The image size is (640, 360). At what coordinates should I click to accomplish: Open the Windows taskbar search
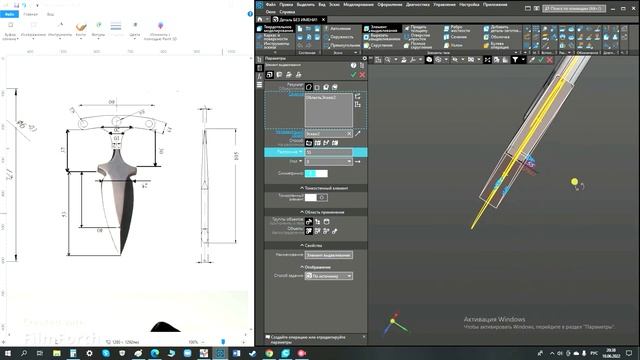pyautogui.click(x=24, y=353)
